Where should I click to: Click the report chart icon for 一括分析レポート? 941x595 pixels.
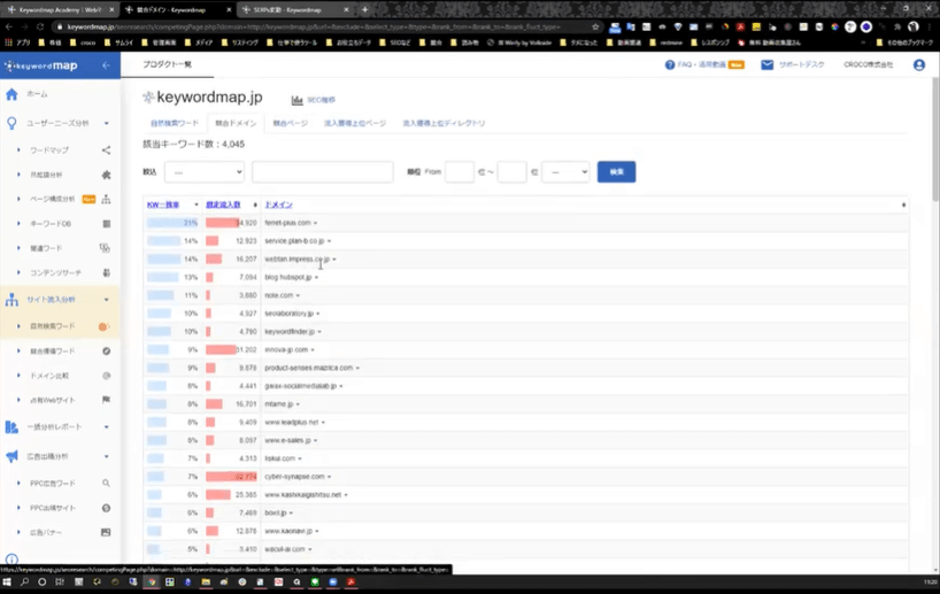pos(11,427)
